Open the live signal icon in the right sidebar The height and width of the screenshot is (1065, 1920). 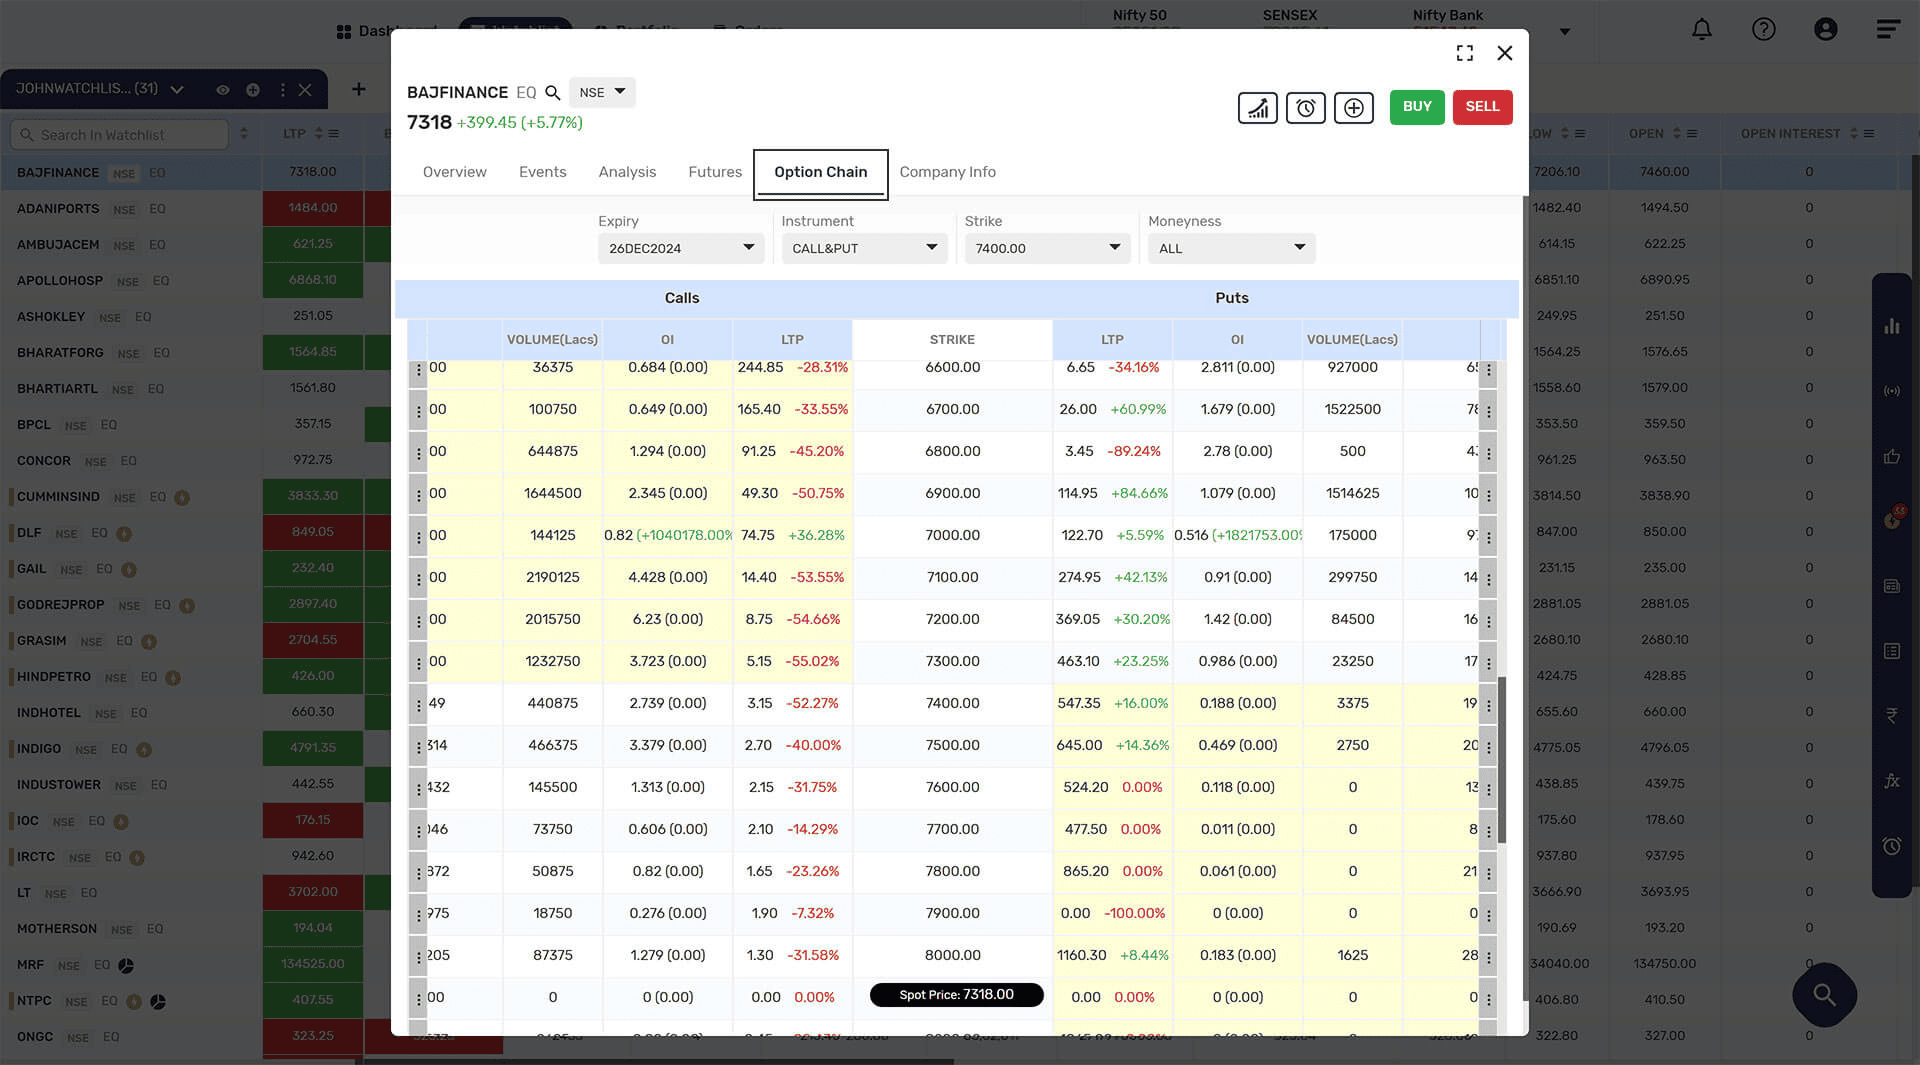pos(1892,391)
